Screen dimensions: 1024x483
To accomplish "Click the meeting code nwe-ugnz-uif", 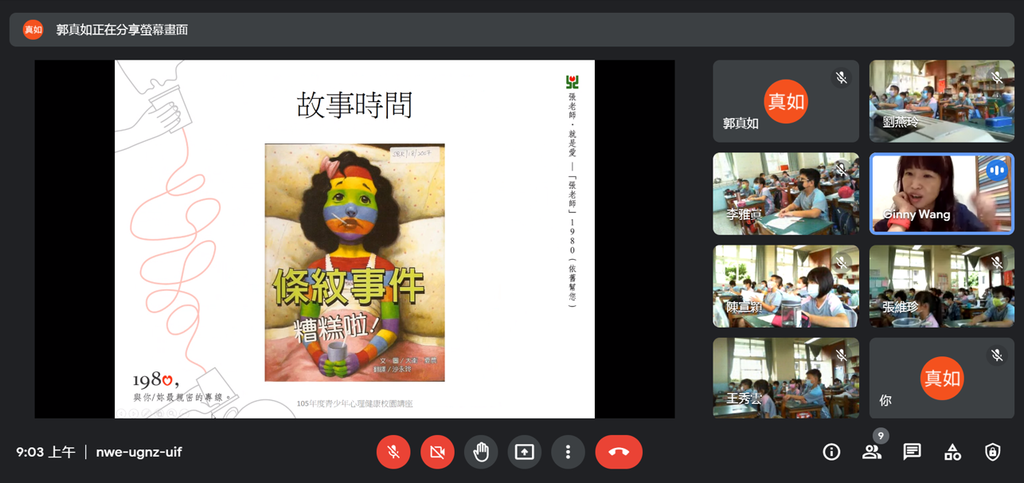I will (139, 452).
